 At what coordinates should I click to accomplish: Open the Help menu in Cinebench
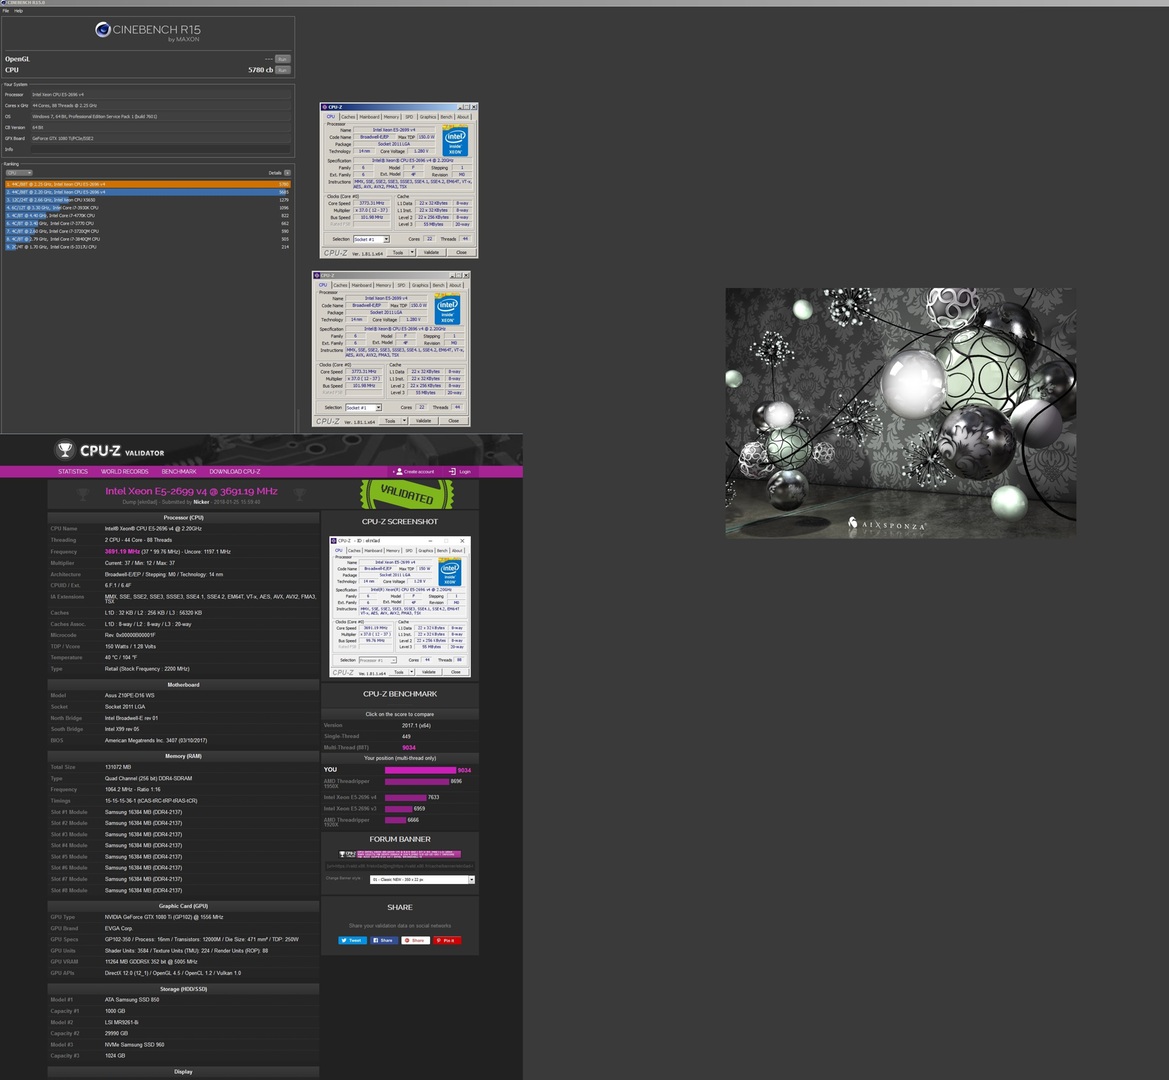(x=19, y=10)
